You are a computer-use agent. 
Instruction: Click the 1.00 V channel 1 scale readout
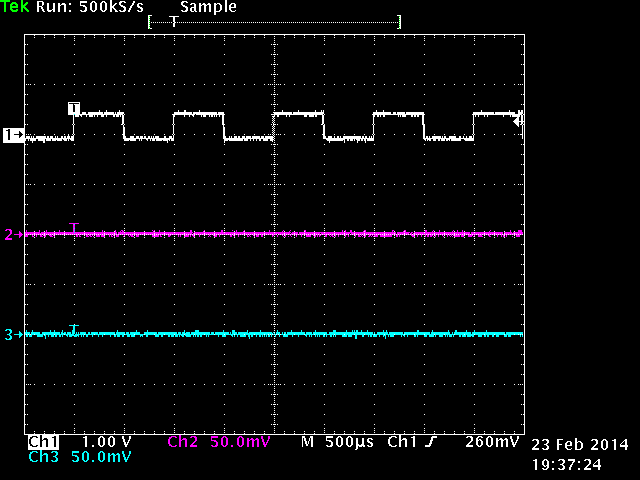pyautogui.click(x=106, y=442)
